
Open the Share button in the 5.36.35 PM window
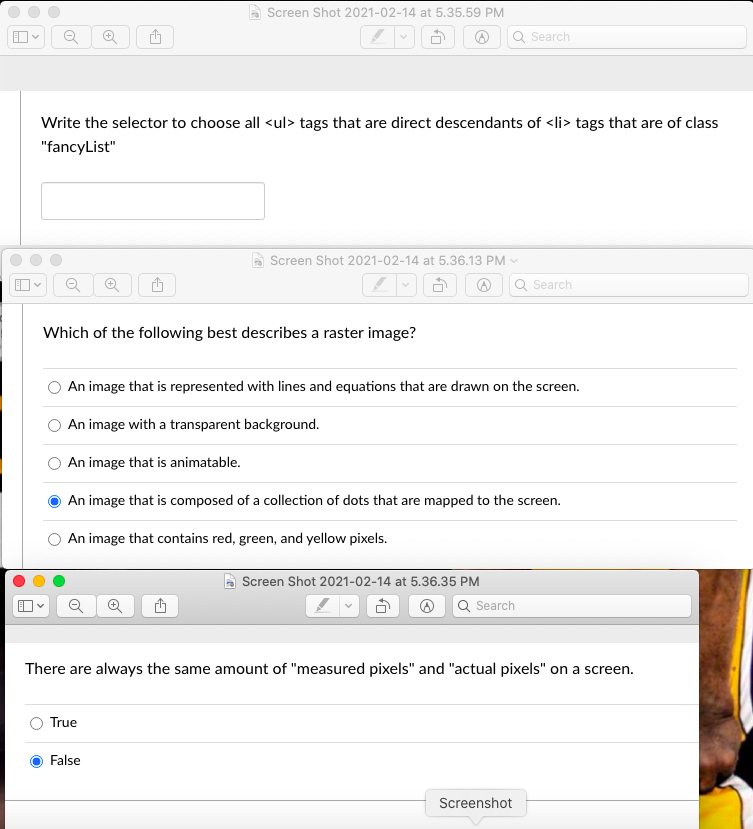160,606
